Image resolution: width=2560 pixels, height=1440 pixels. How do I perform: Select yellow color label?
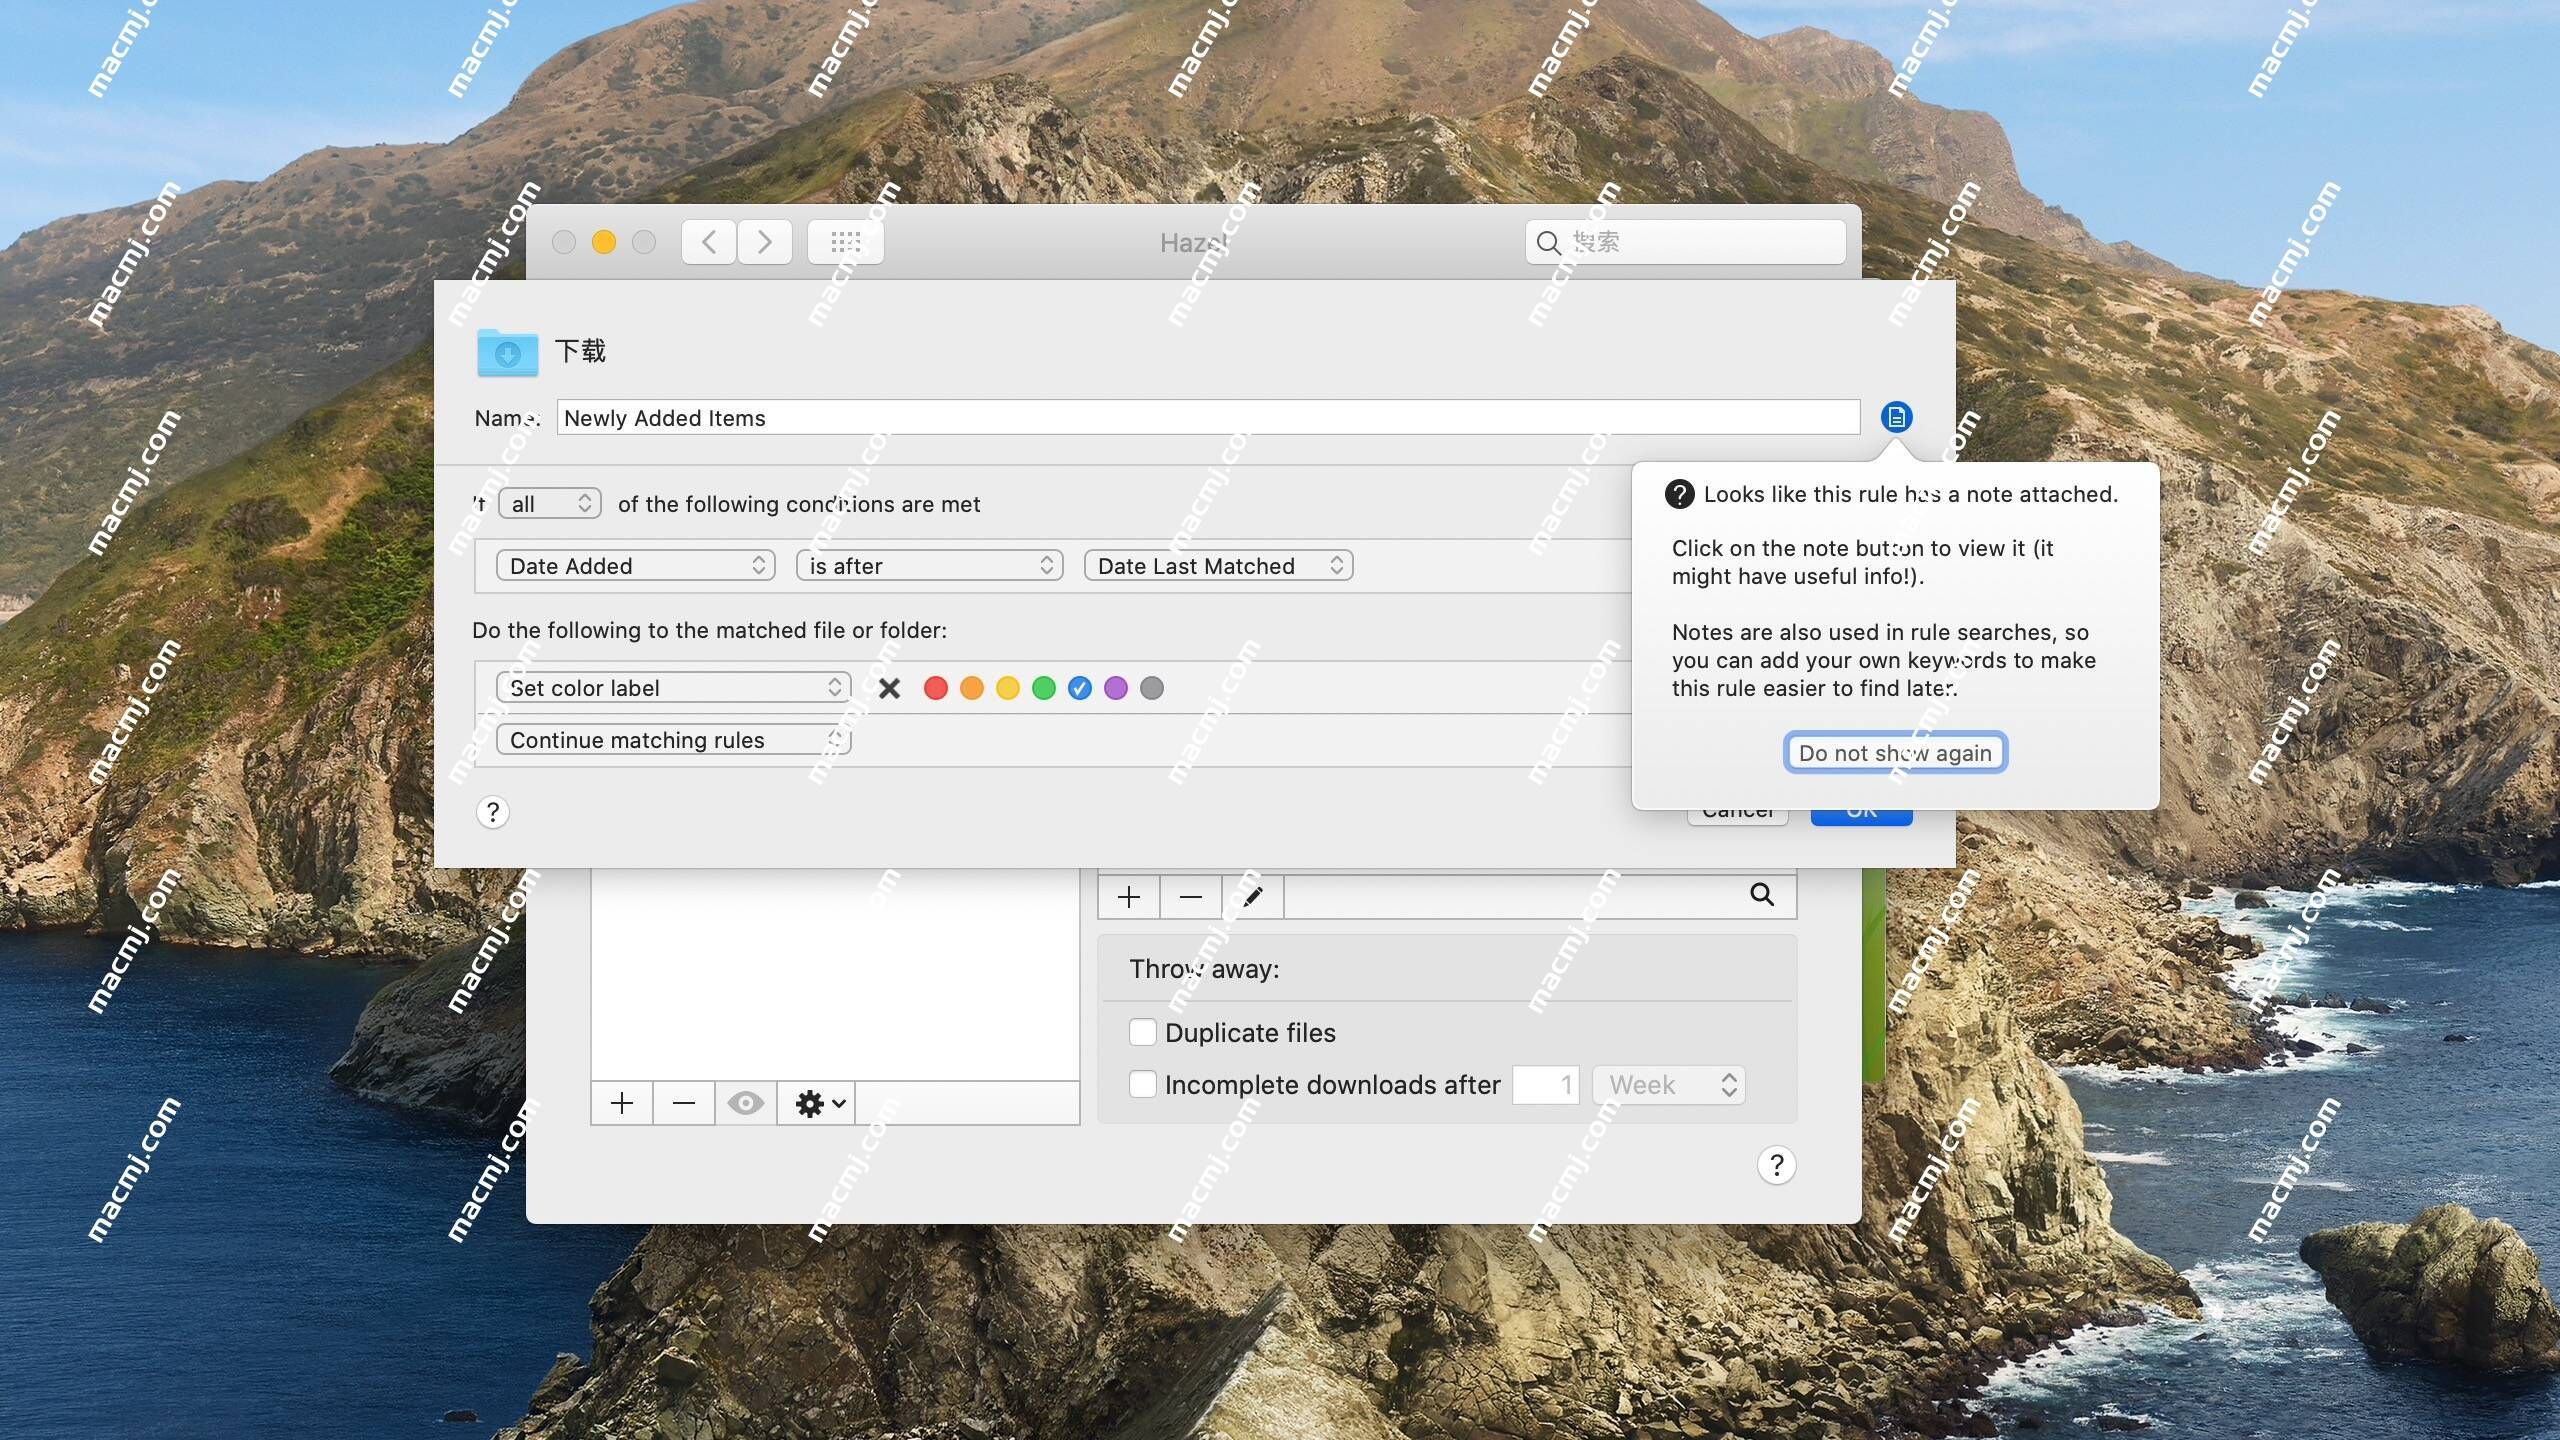[x=1008, y=688]
